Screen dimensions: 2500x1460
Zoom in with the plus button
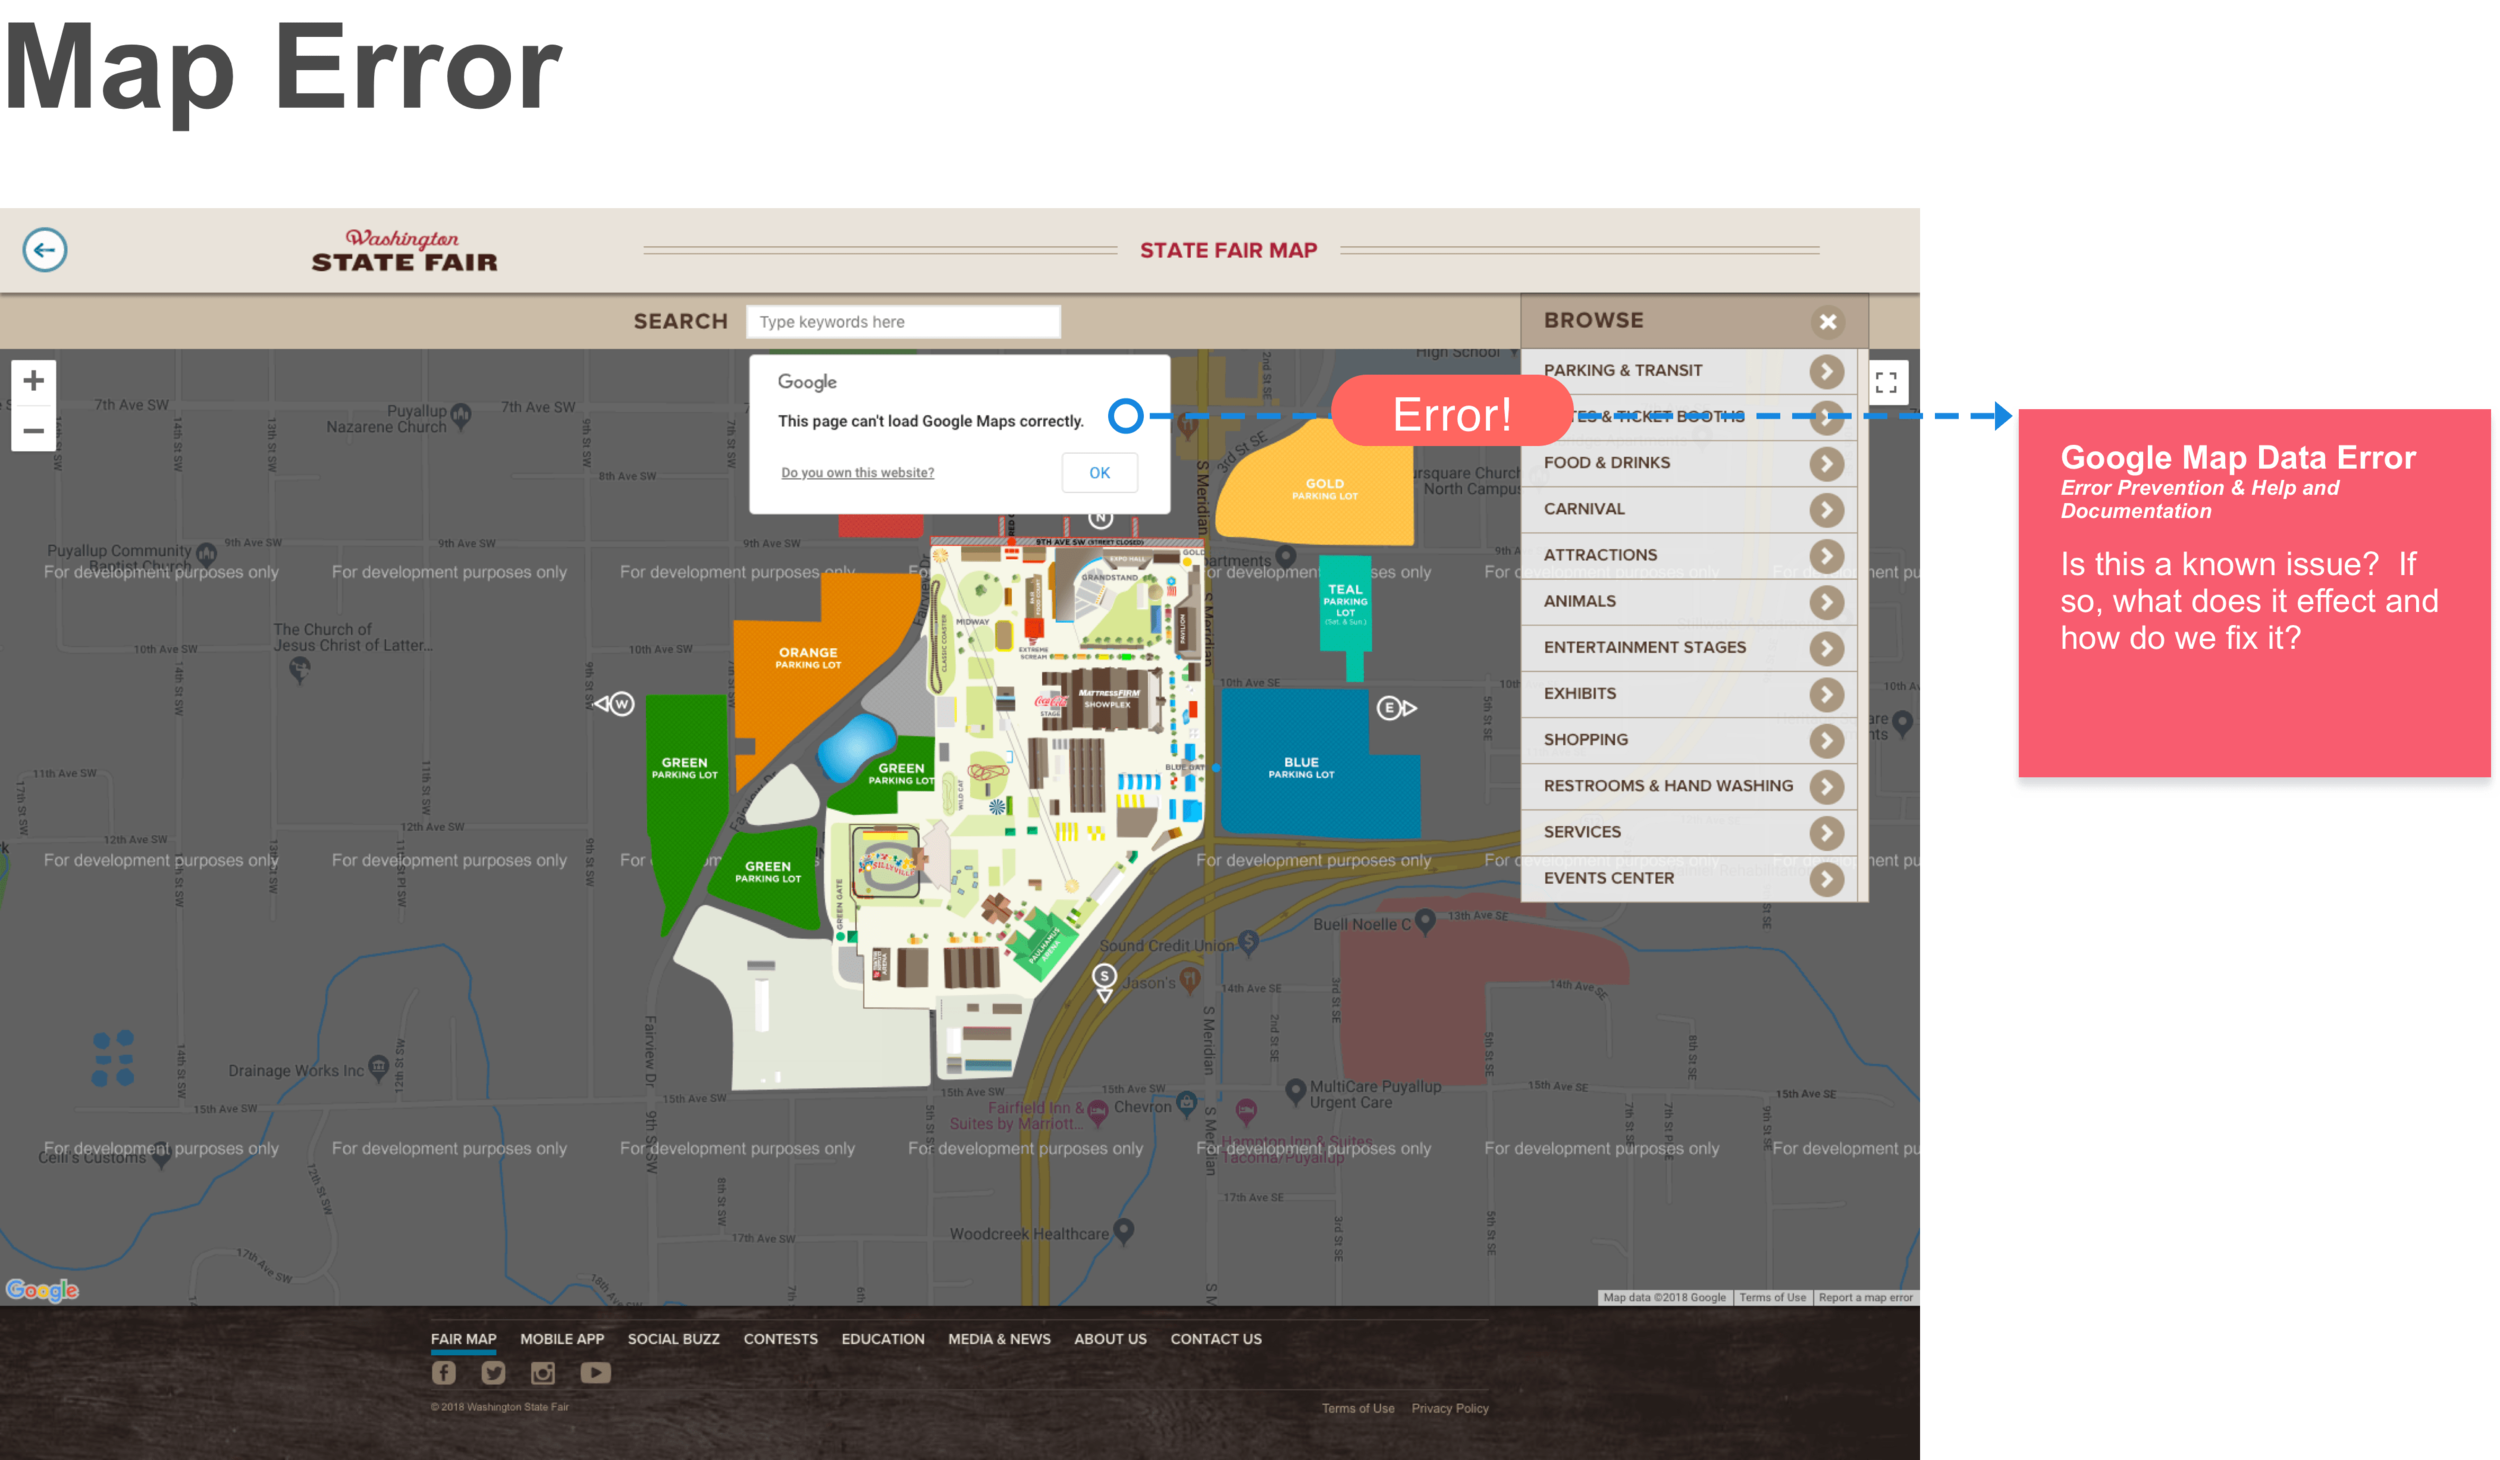coord(33,381)
